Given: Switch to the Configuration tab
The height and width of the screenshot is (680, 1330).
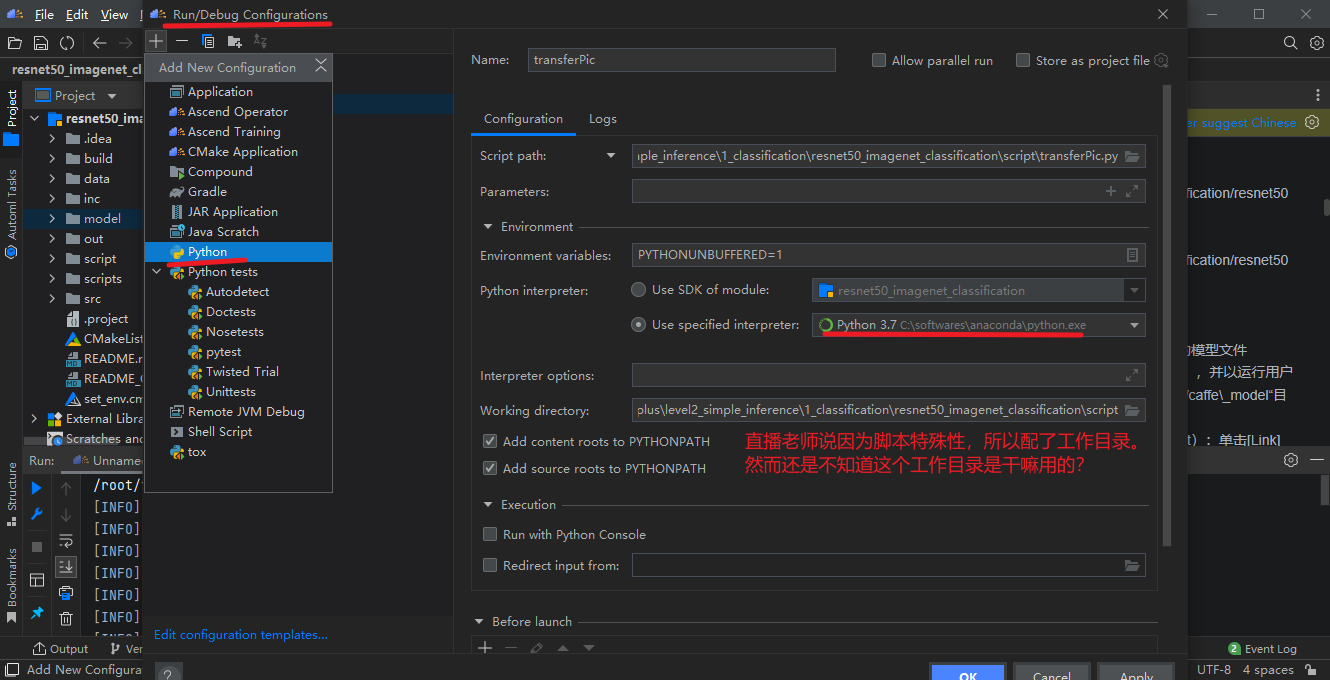Looking at the screenshot, I should pyautogui.click(x=523, y=118).
